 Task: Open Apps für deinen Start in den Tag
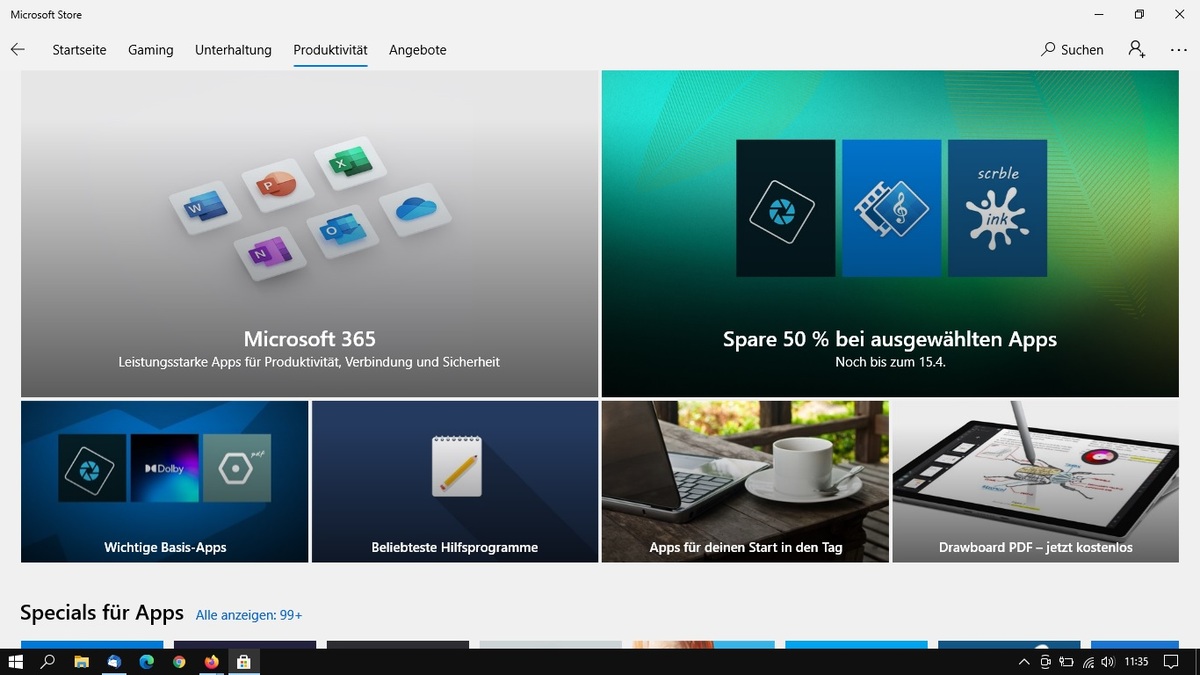[x=745, y=482]
